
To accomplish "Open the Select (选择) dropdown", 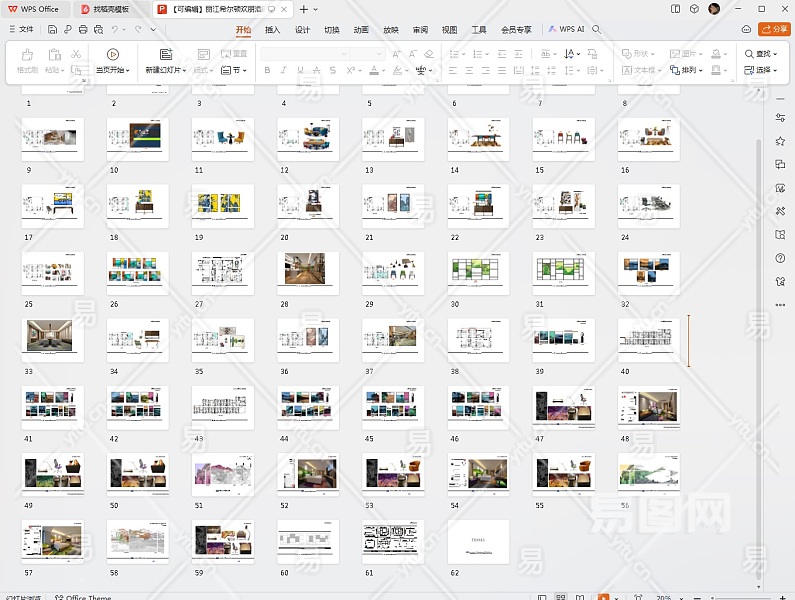I will (x=760, y=71).
